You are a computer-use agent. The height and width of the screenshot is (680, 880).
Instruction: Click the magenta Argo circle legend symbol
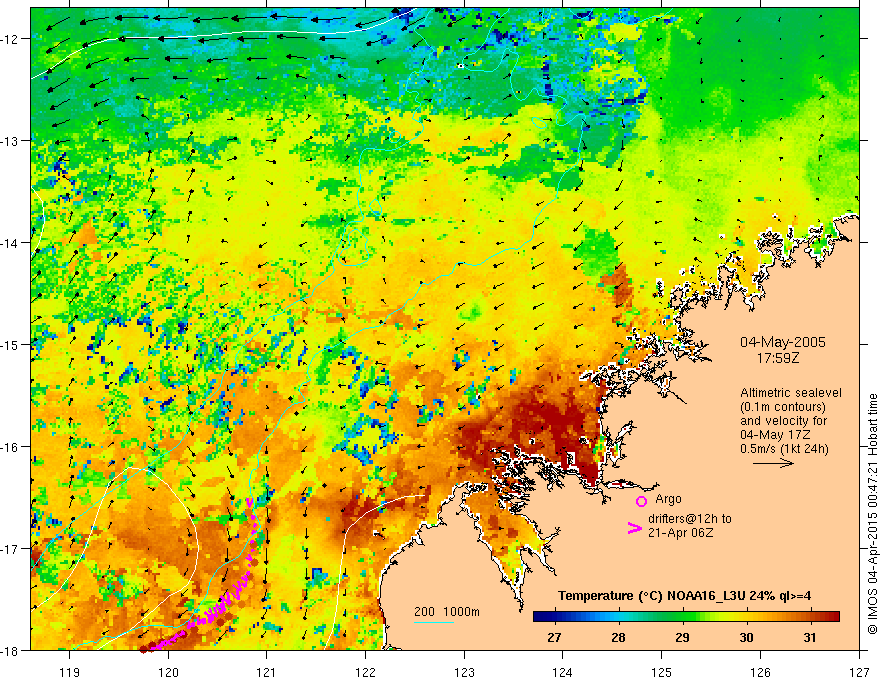(641, 501)
